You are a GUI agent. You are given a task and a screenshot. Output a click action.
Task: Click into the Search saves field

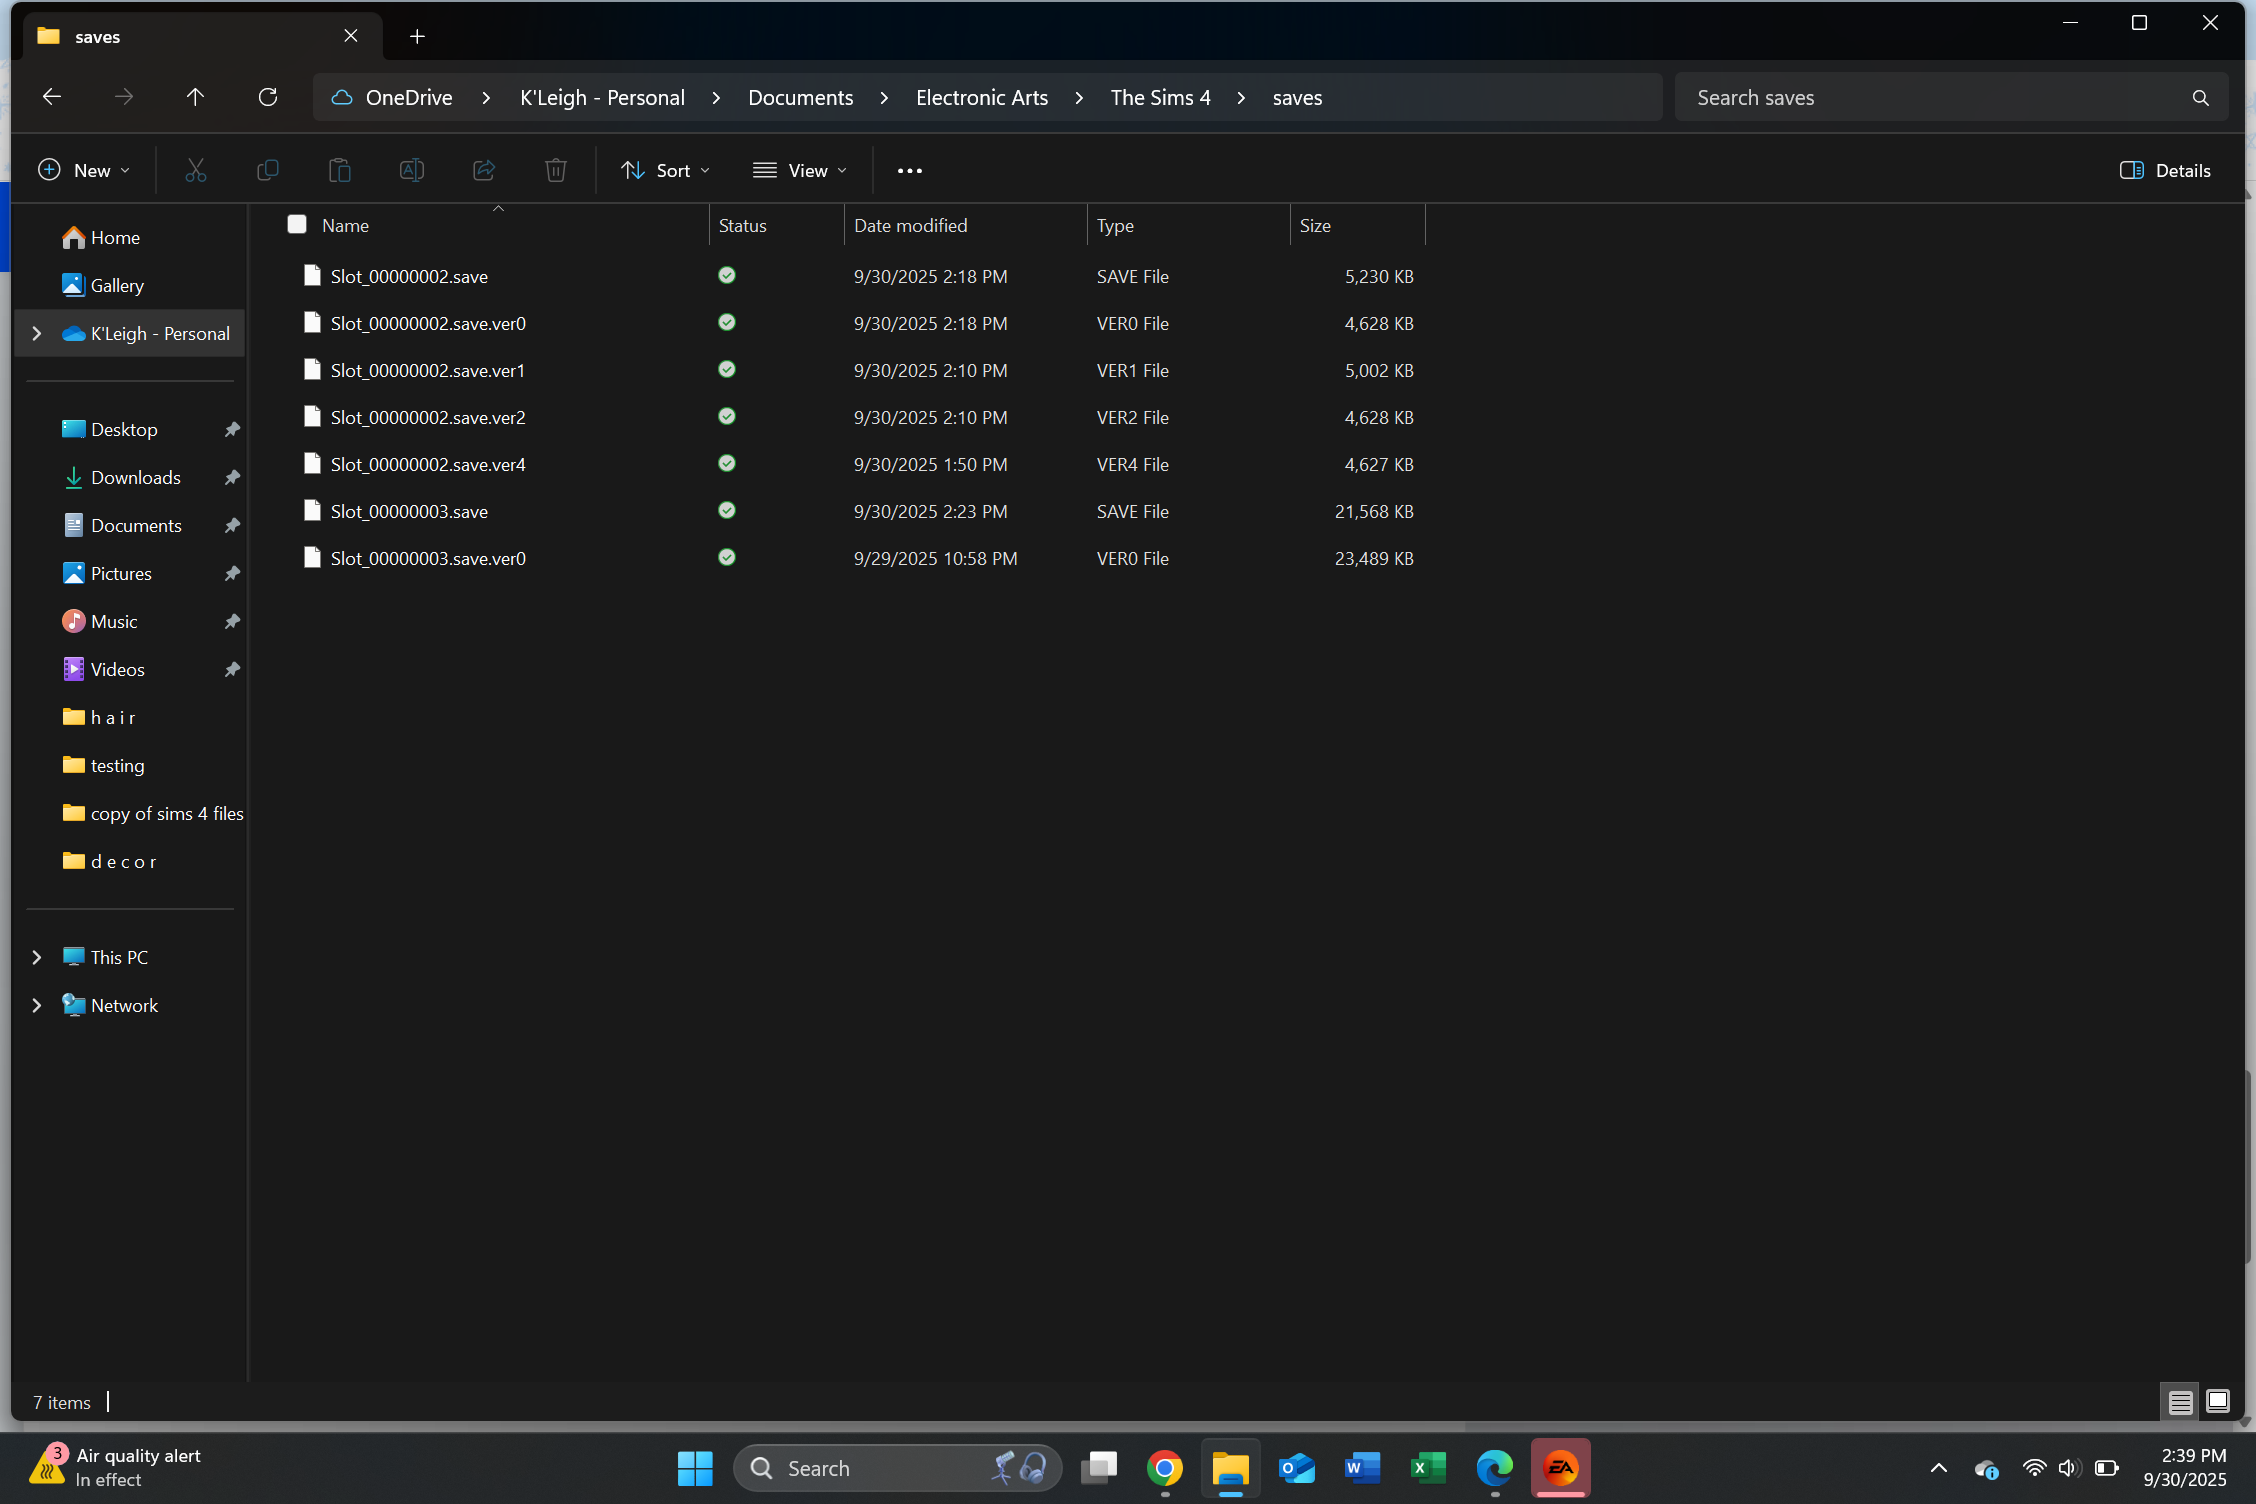point(1935,97)
